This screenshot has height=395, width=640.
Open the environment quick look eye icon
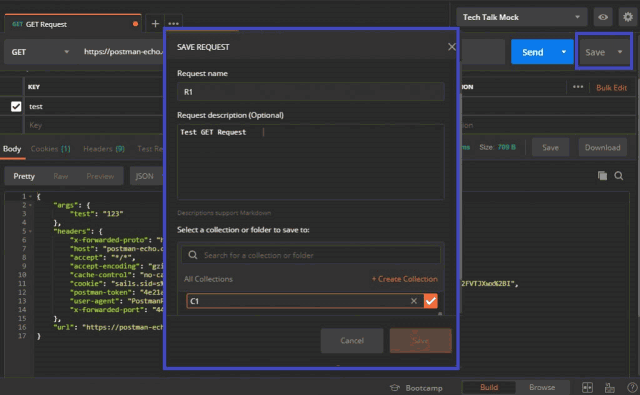pos(603,17)
